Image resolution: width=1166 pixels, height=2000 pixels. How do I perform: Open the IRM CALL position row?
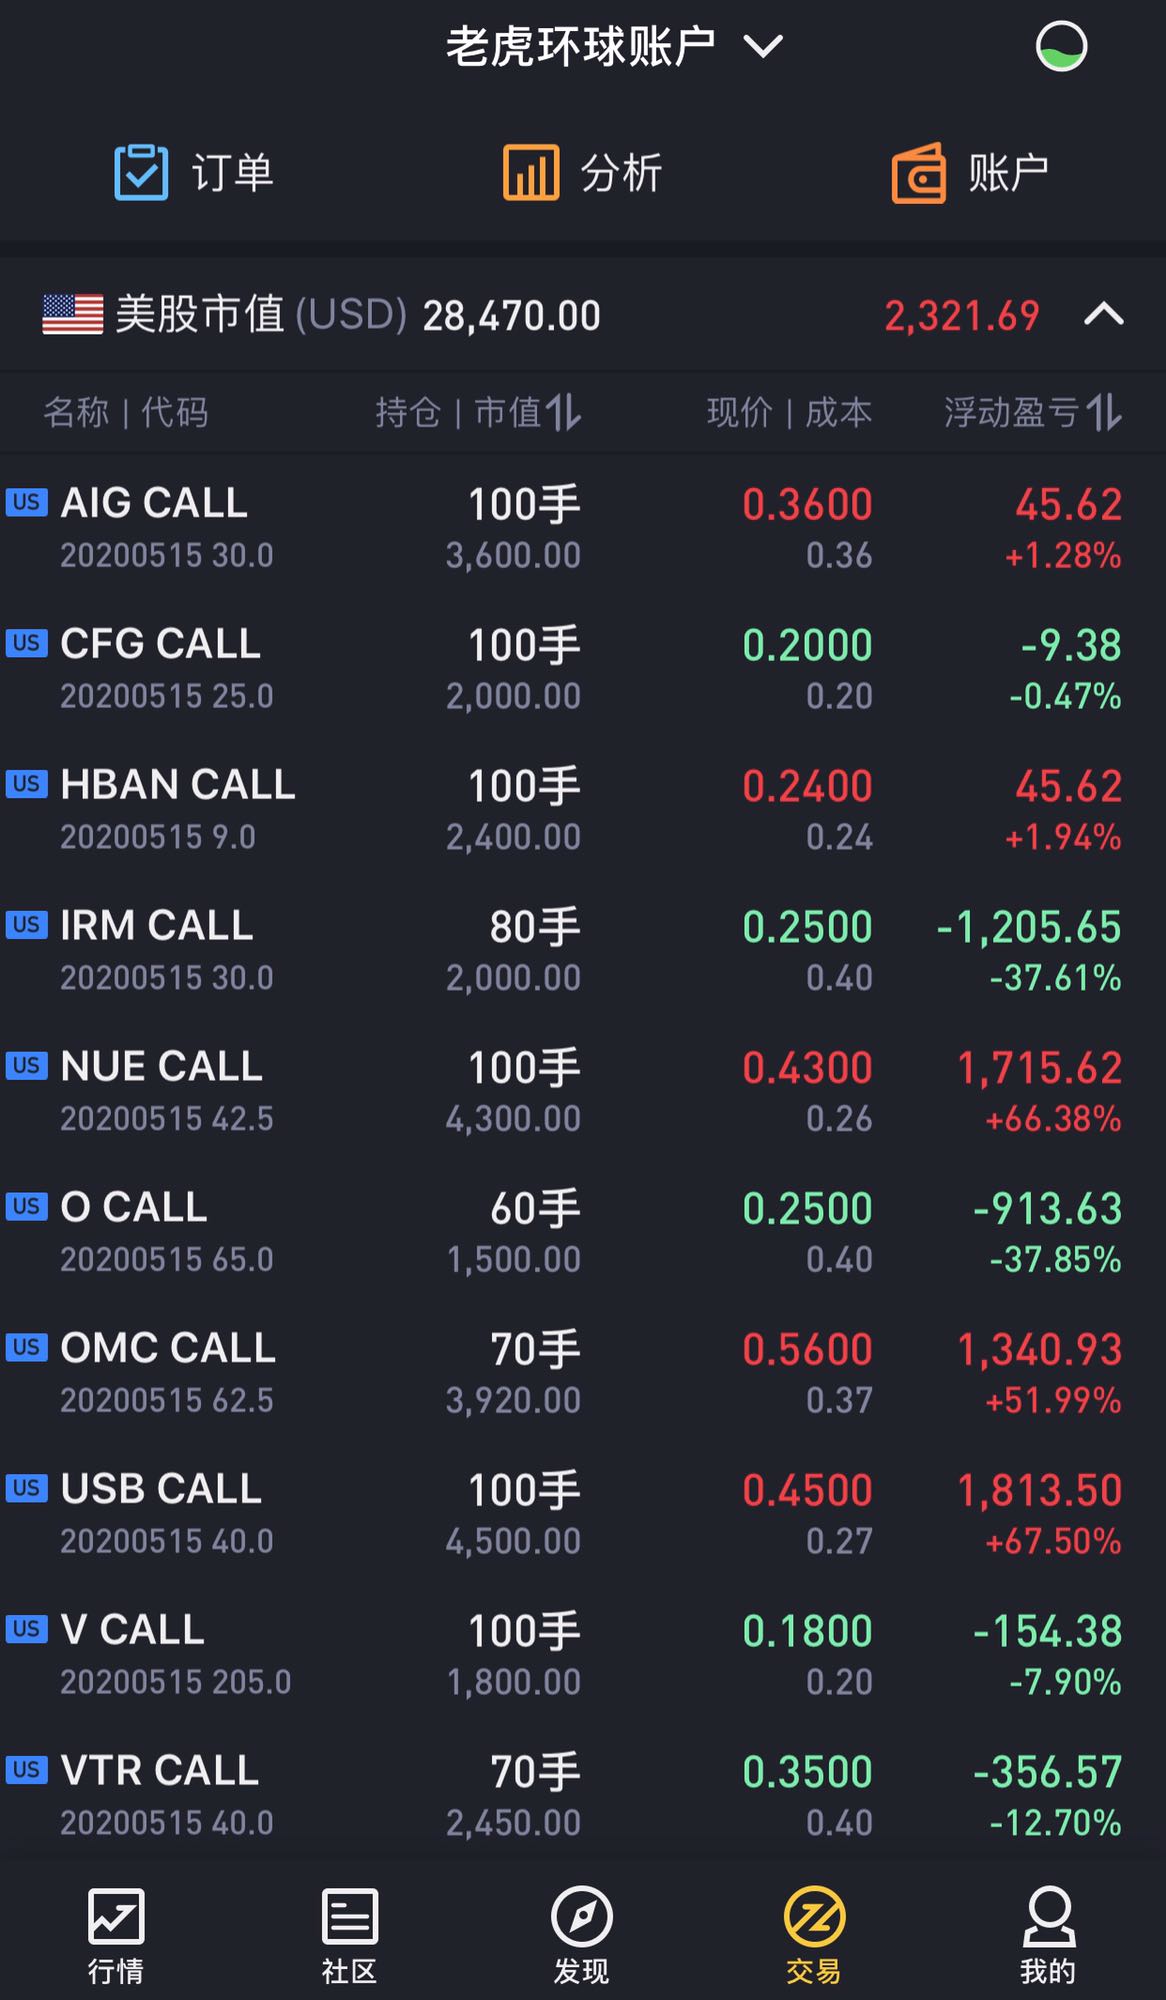583,950
